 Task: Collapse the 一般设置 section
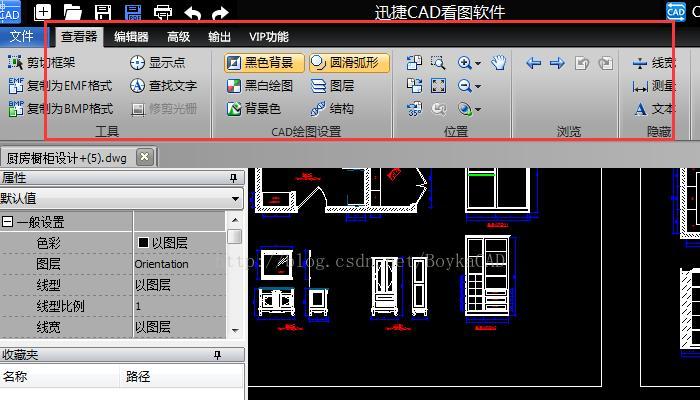(7, 221)
